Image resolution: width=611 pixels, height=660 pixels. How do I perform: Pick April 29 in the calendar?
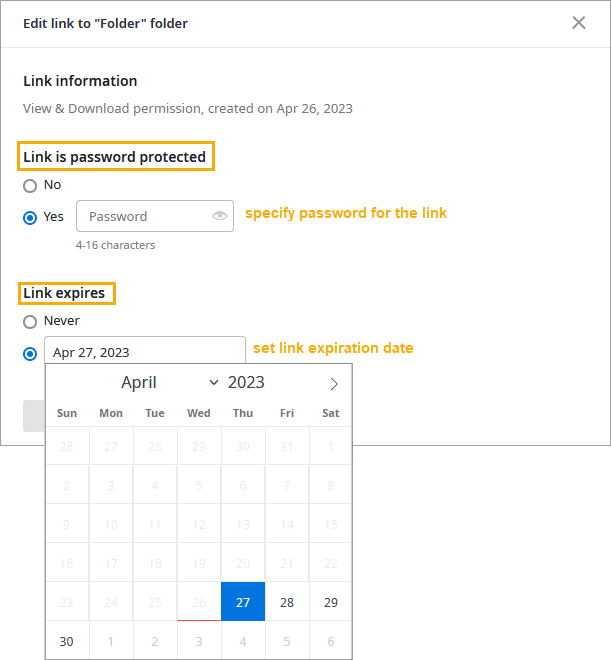tap(331, 602)
